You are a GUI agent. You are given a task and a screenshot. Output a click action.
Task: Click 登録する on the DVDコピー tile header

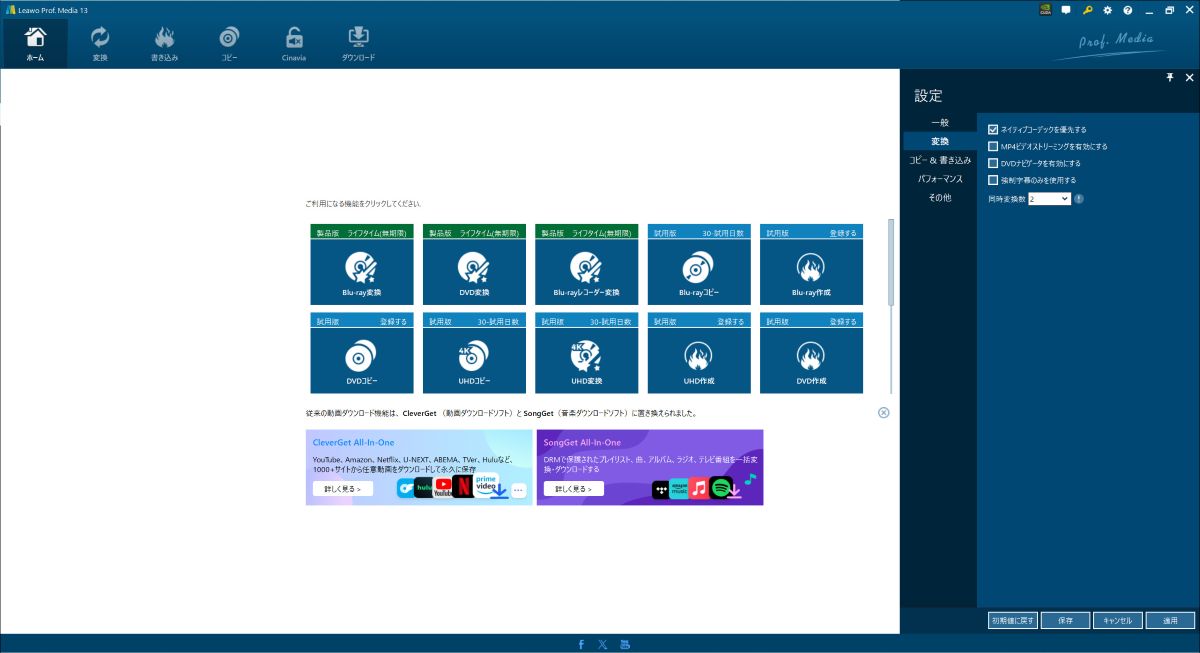click(393, 321)
